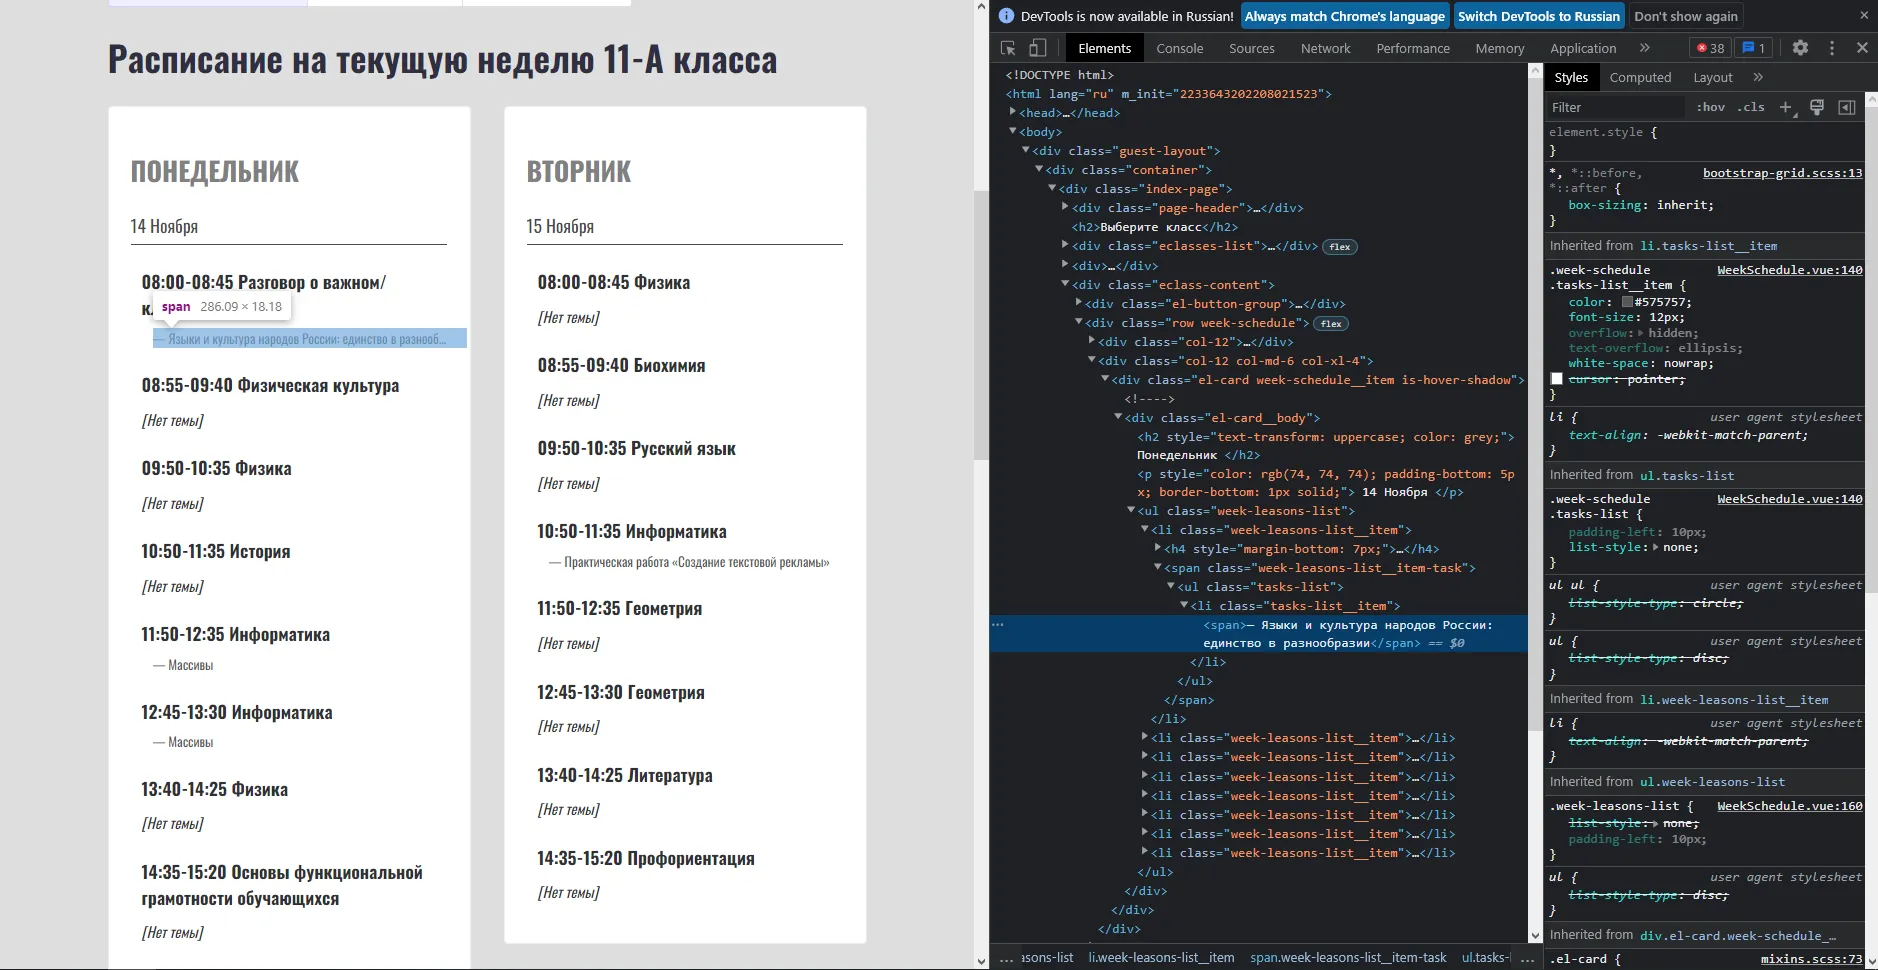Open the rendering emulation paintbrush icon
Viewport: 1878px width, 970px height.
1817,107
